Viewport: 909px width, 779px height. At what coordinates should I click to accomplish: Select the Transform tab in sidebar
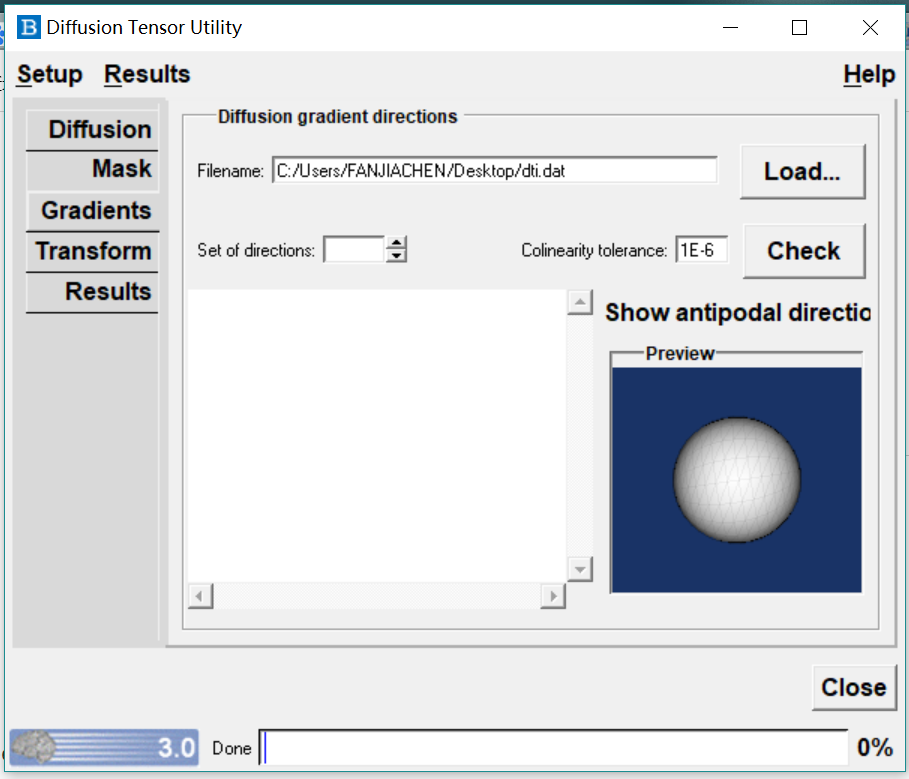(93, 251)
